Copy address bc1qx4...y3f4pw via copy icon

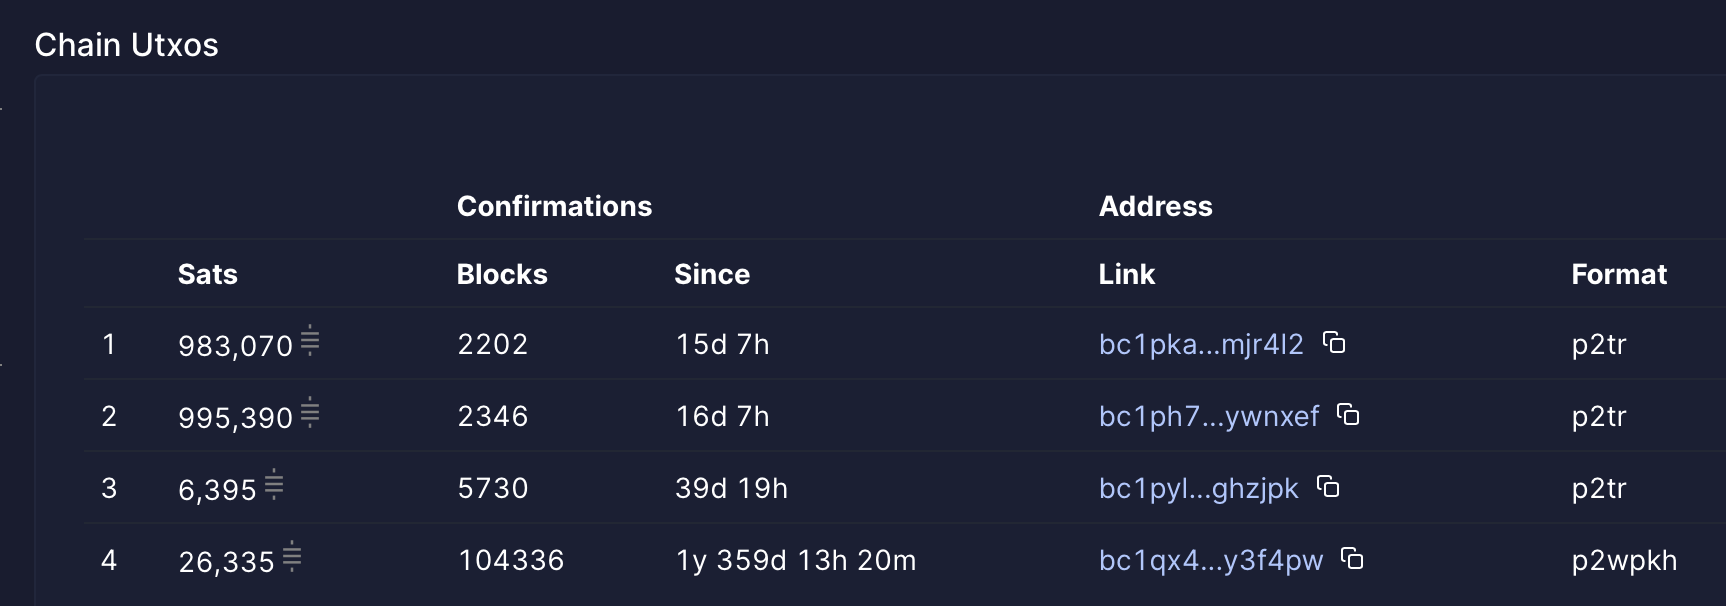tap(1352, 559)
